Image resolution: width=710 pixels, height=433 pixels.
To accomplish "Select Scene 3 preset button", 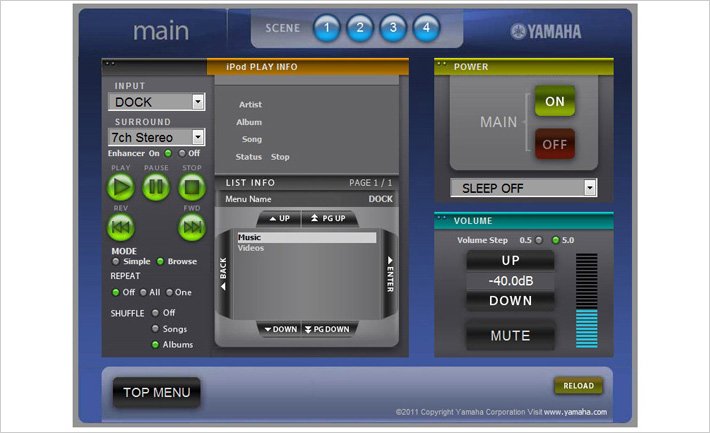I will (393, 28).
